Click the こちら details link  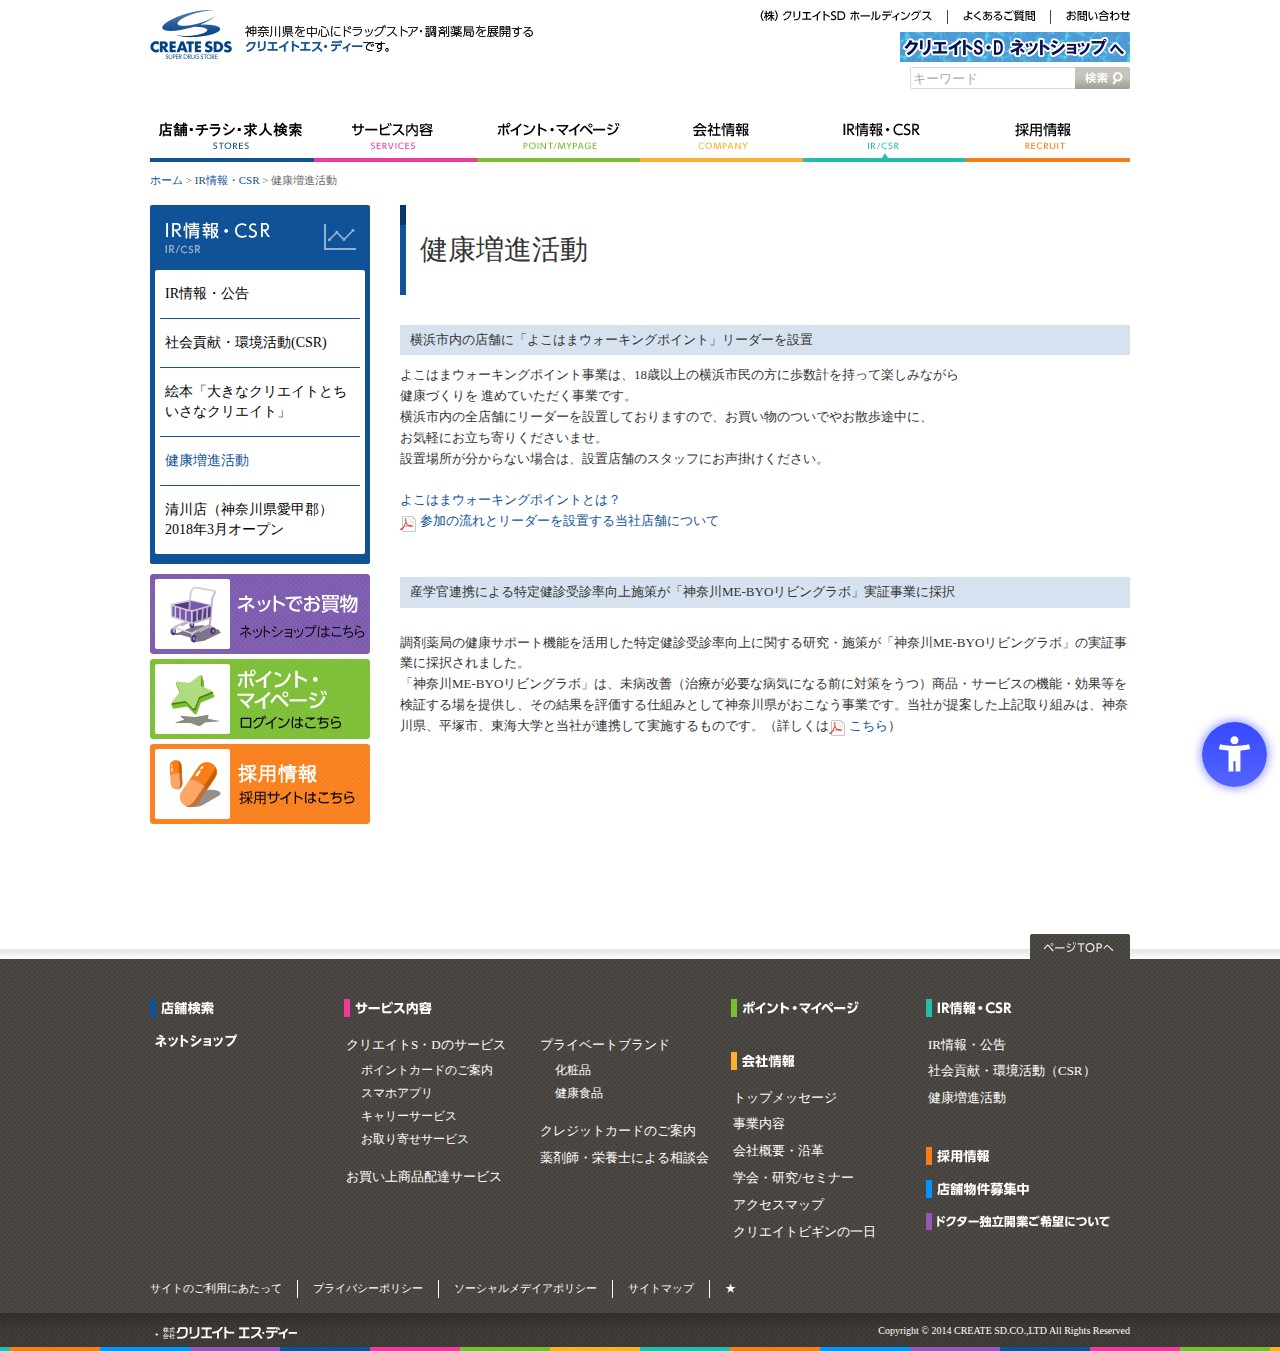pyautogui.click(x=868, y=726)
